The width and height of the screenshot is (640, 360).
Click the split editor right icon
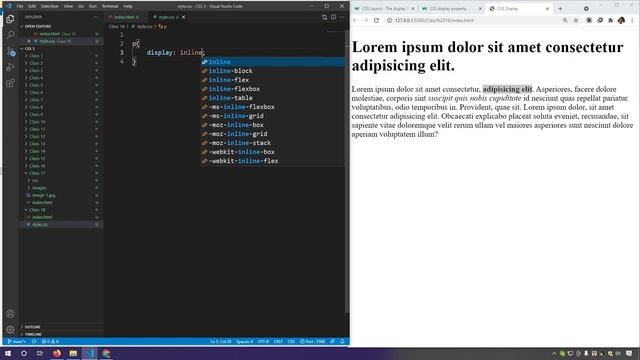(x=333, y=17)
